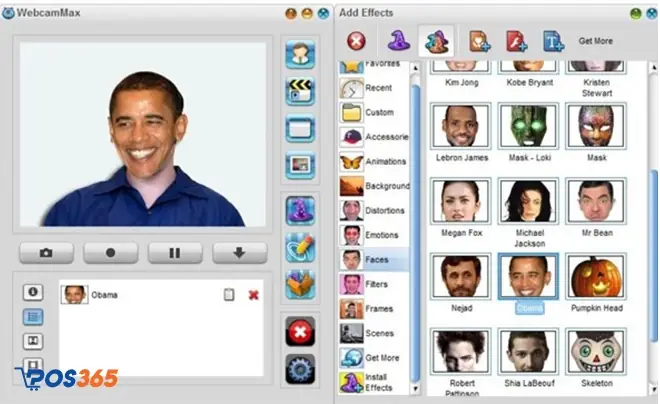Open the wizard hat effects button
Viewport: 660px width, 404px height.
click(300, 210)
